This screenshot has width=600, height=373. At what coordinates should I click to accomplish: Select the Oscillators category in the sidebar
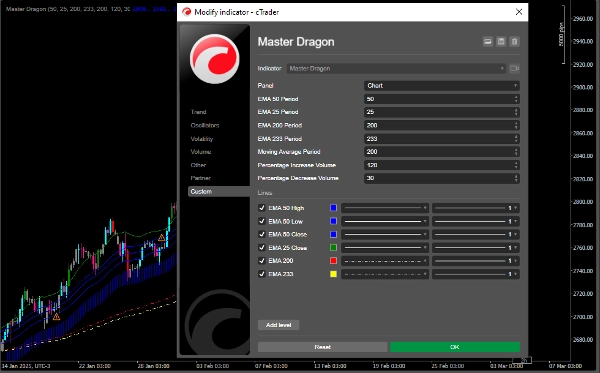(x=205, y=125)
